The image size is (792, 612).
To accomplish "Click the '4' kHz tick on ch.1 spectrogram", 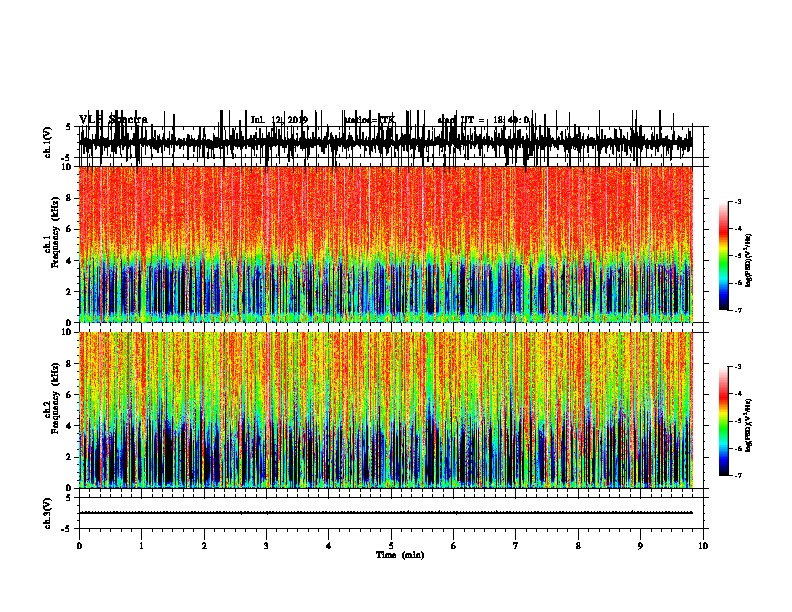I will [x=70, y=261].
